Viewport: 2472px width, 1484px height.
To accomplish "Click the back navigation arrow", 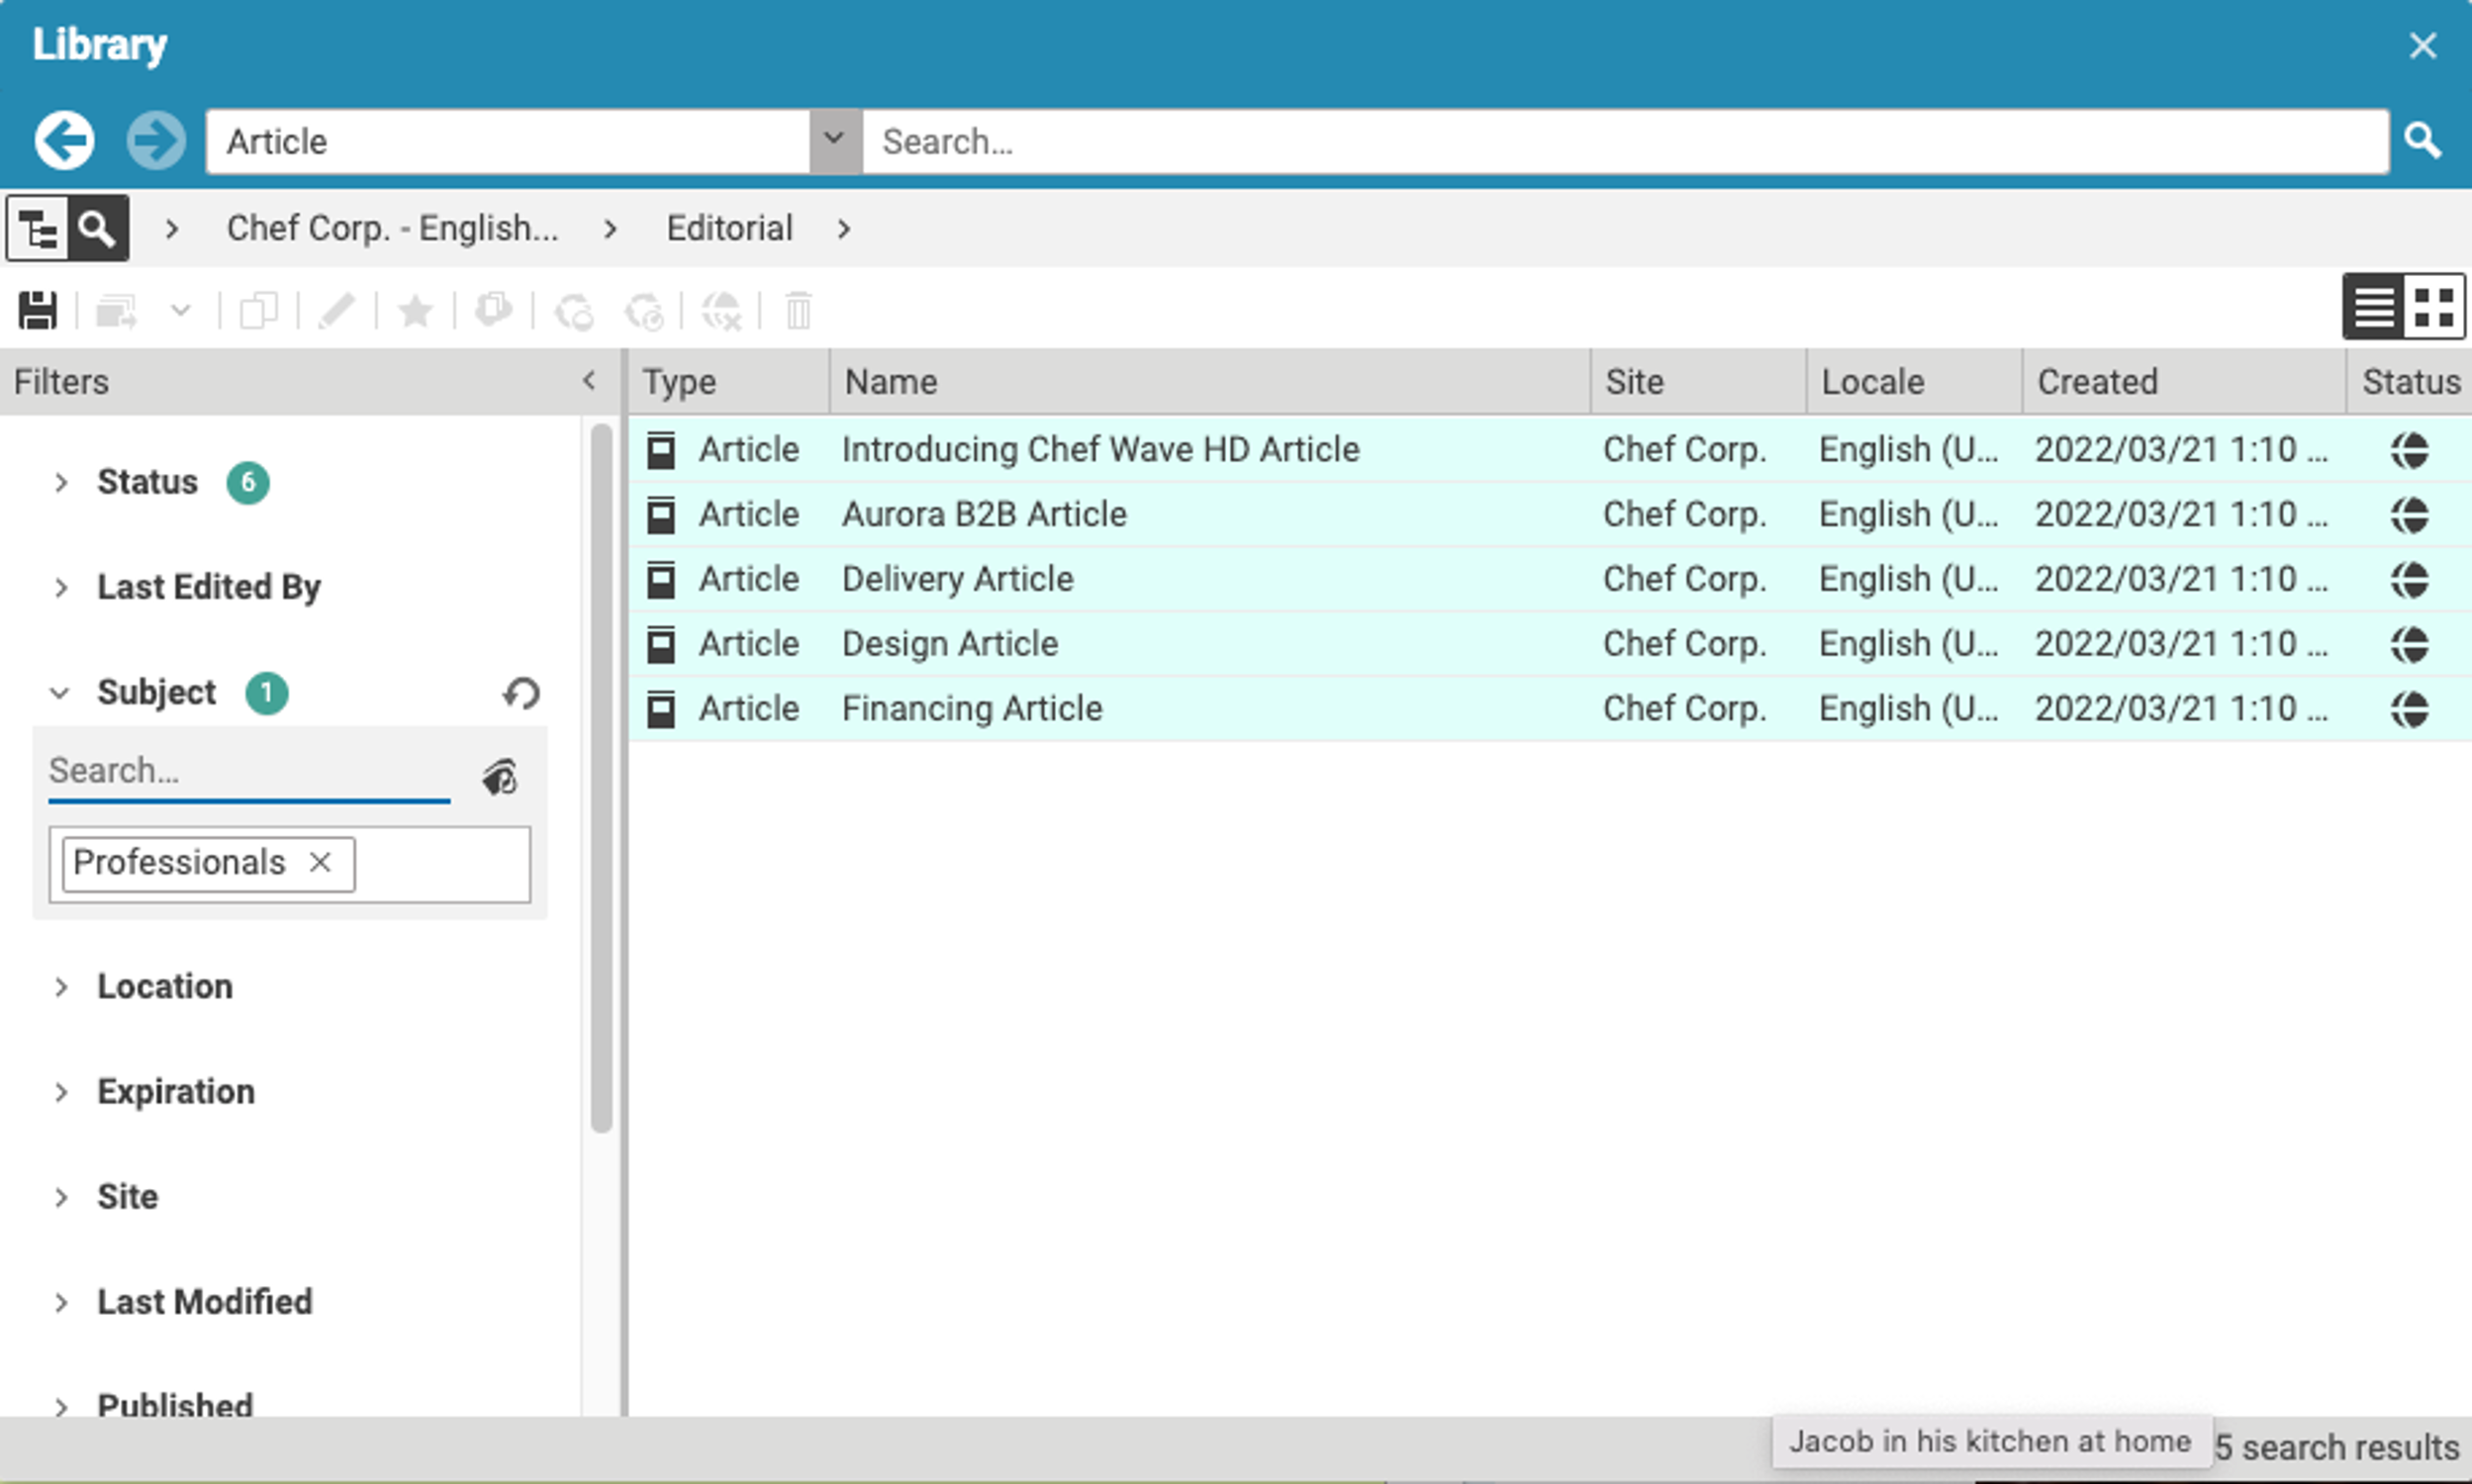I will coord(64,140).
